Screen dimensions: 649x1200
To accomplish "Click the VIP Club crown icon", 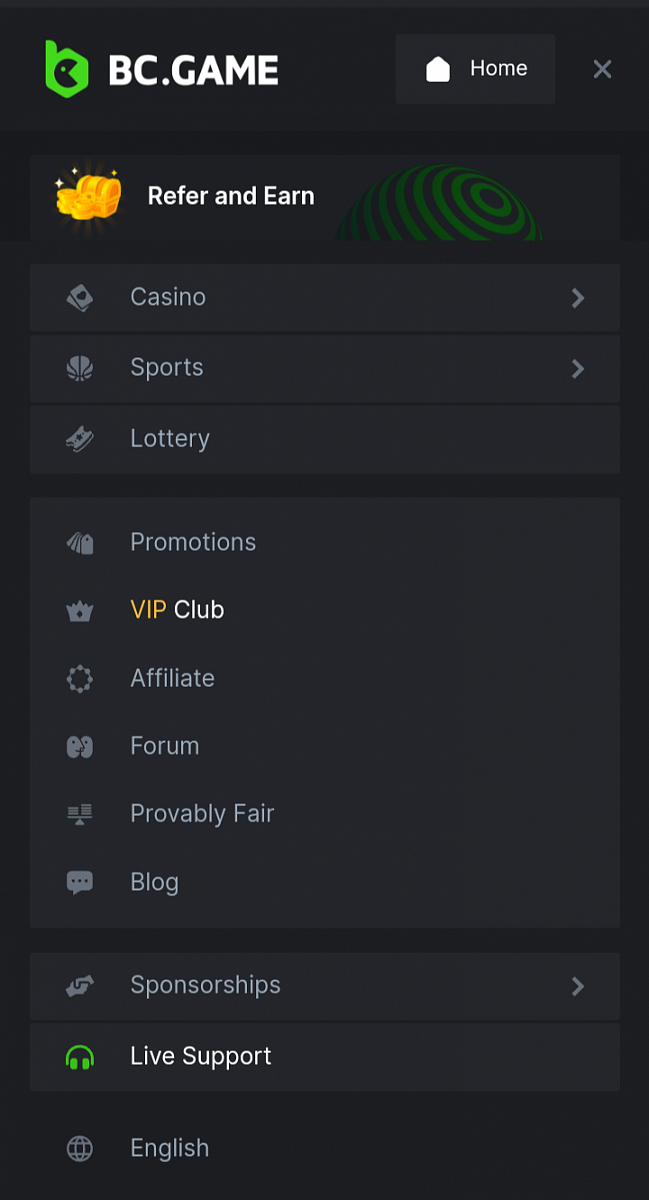I will 80,611.
